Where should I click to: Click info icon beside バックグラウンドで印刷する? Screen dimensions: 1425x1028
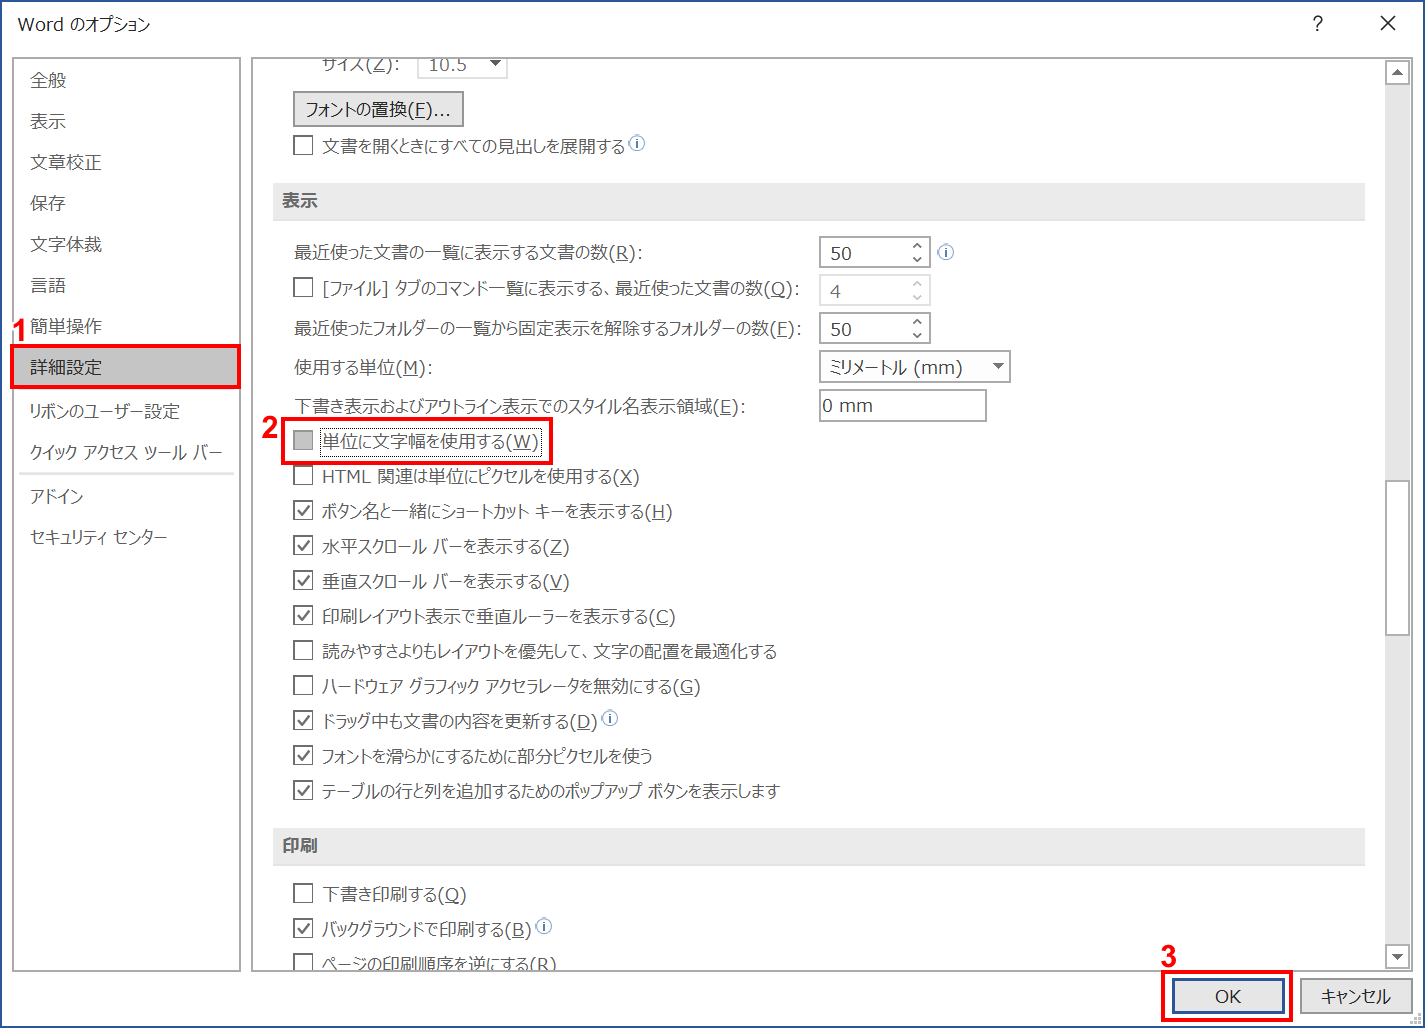click(544, 927)
